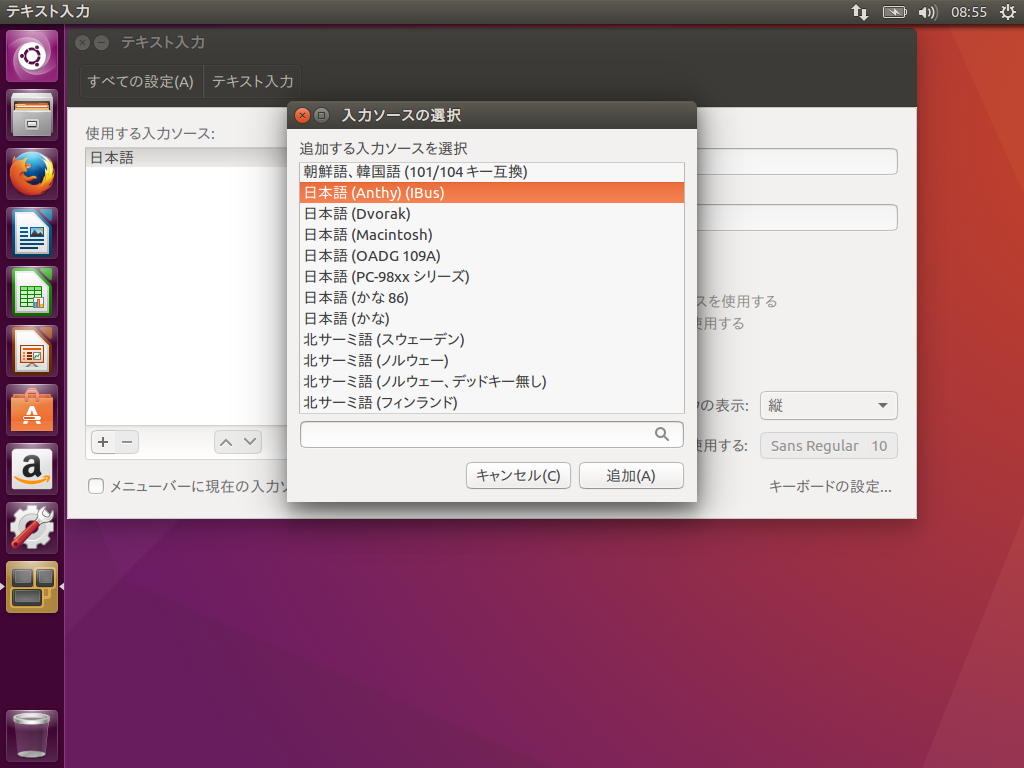This screenshot has height=768, width=1024.
Task: Open Firefox from the launcher
Action: (x=33, y=174)
